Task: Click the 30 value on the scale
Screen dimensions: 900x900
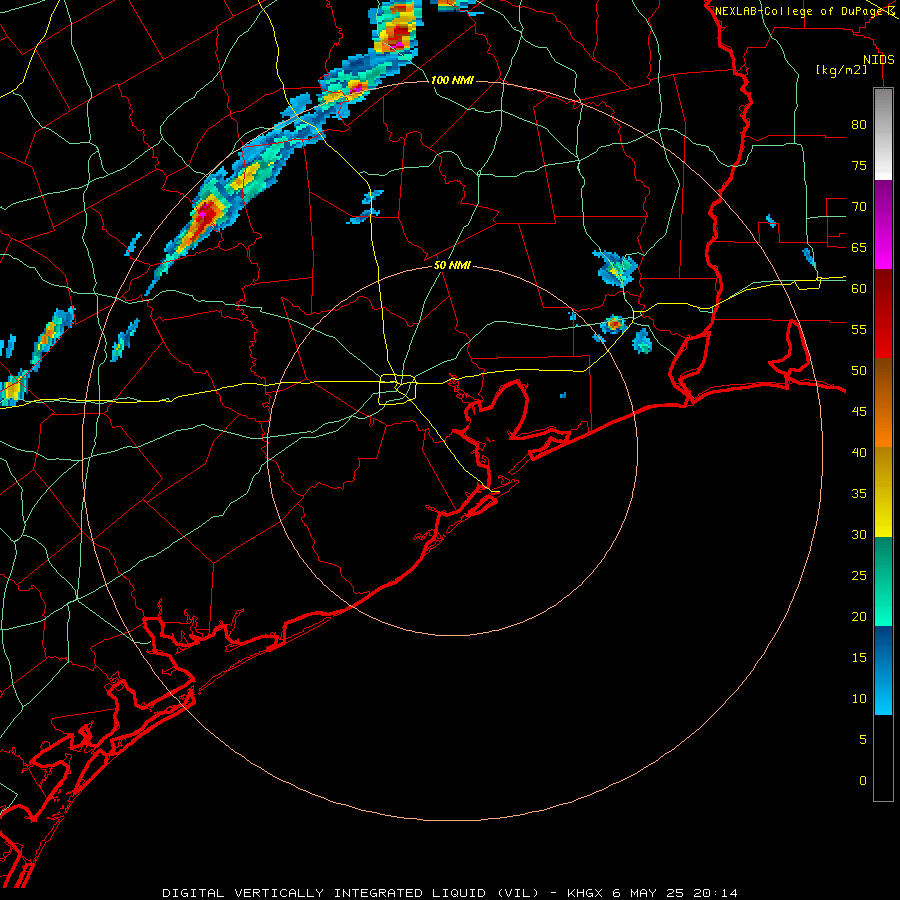Action: pyautogui.click(x=859, y=534)
